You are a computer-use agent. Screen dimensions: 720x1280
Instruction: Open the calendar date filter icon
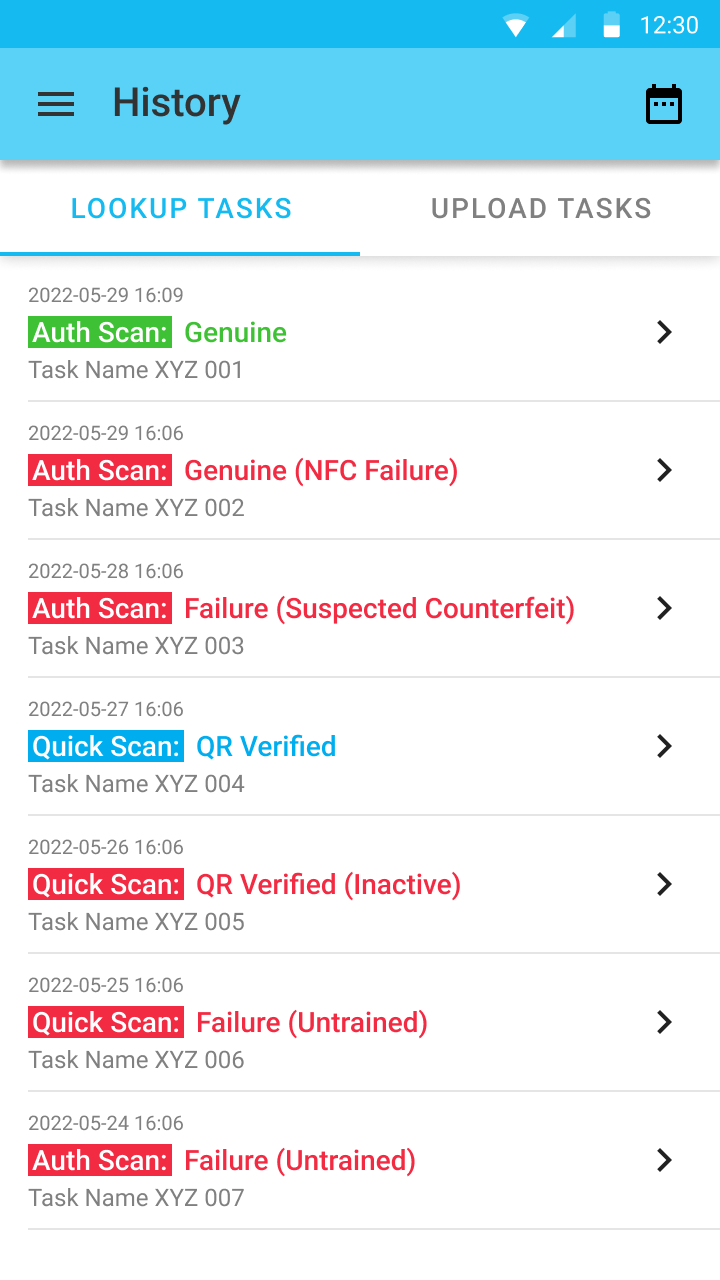click(664, 104)
